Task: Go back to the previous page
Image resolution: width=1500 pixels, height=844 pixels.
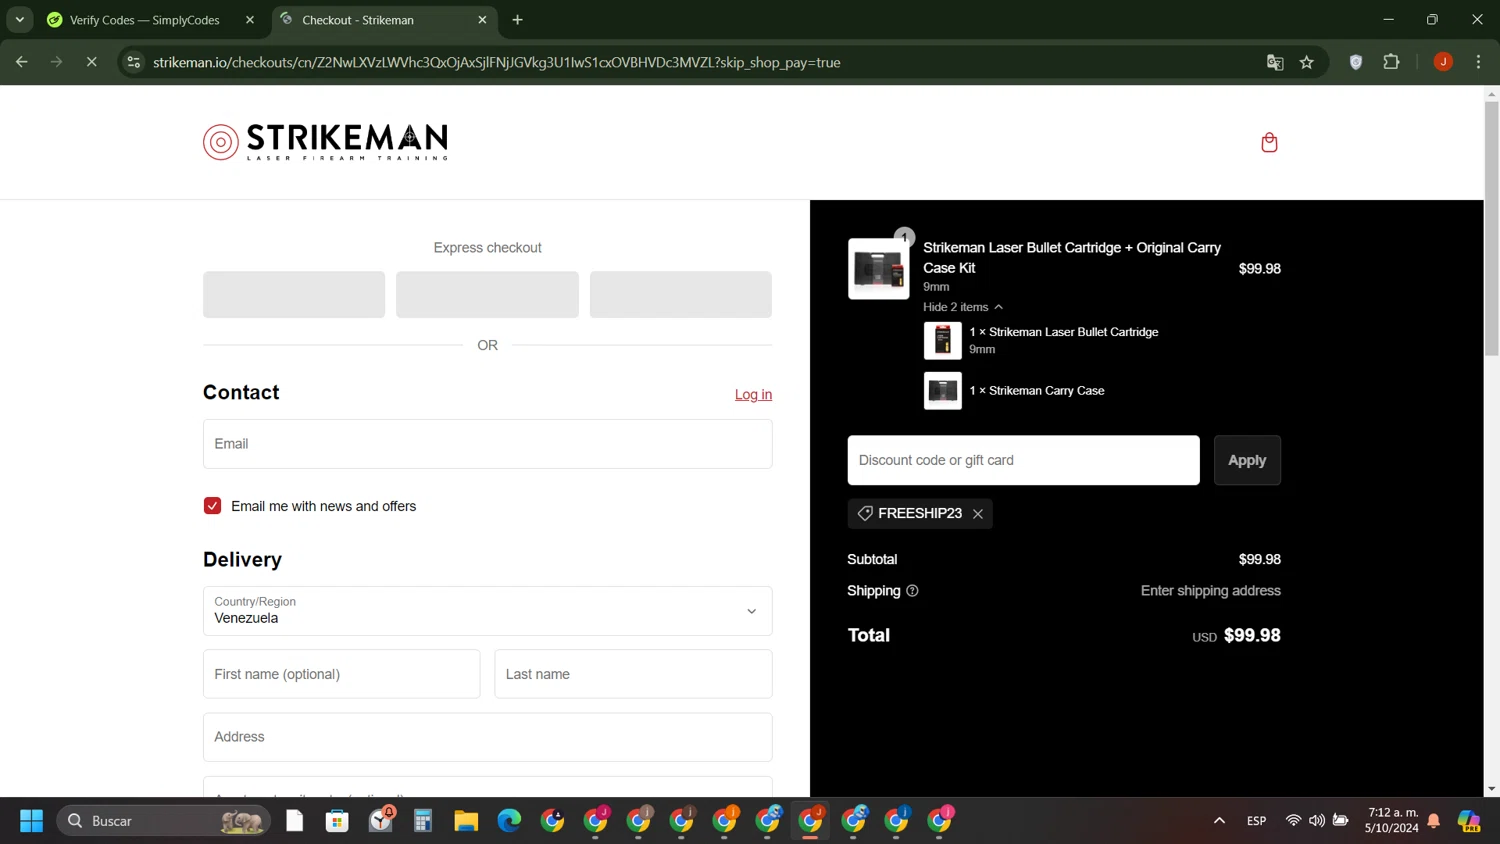Action: coord(22,62)
